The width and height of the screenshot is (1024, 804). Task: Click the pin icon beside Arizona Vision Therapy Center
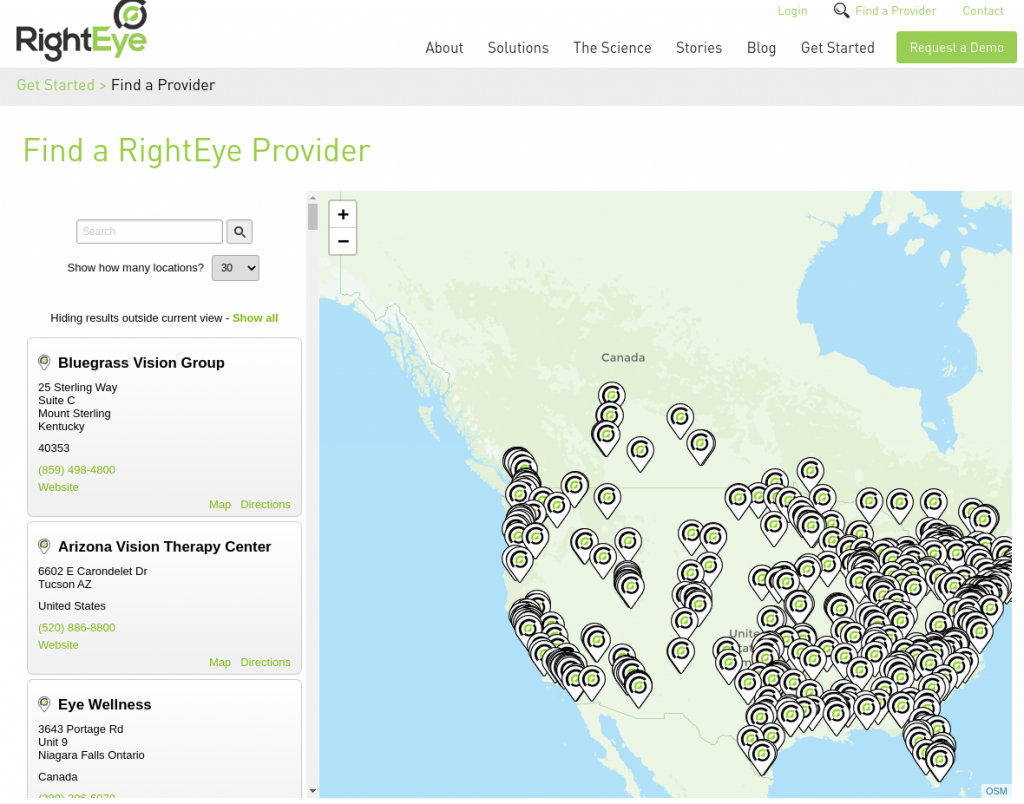coord(44,546)
